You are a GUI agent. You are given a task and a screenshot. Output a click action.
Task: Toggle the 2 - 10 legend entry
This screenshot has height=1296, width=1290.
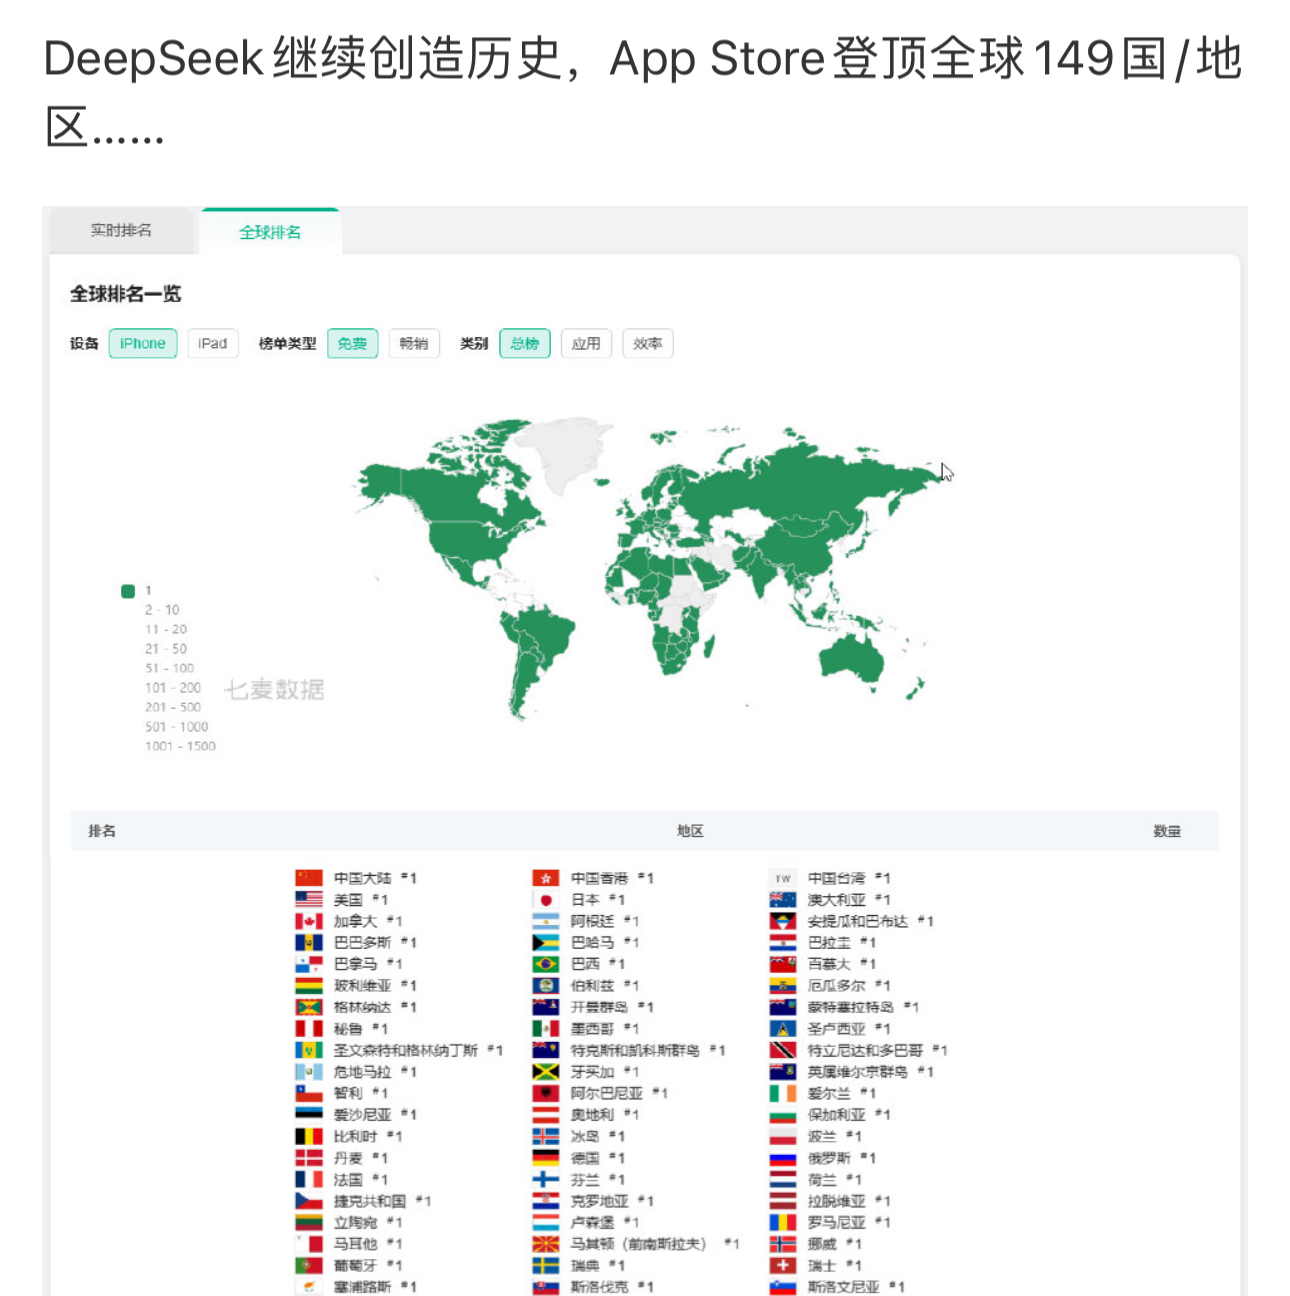click(x=162, y=610)
